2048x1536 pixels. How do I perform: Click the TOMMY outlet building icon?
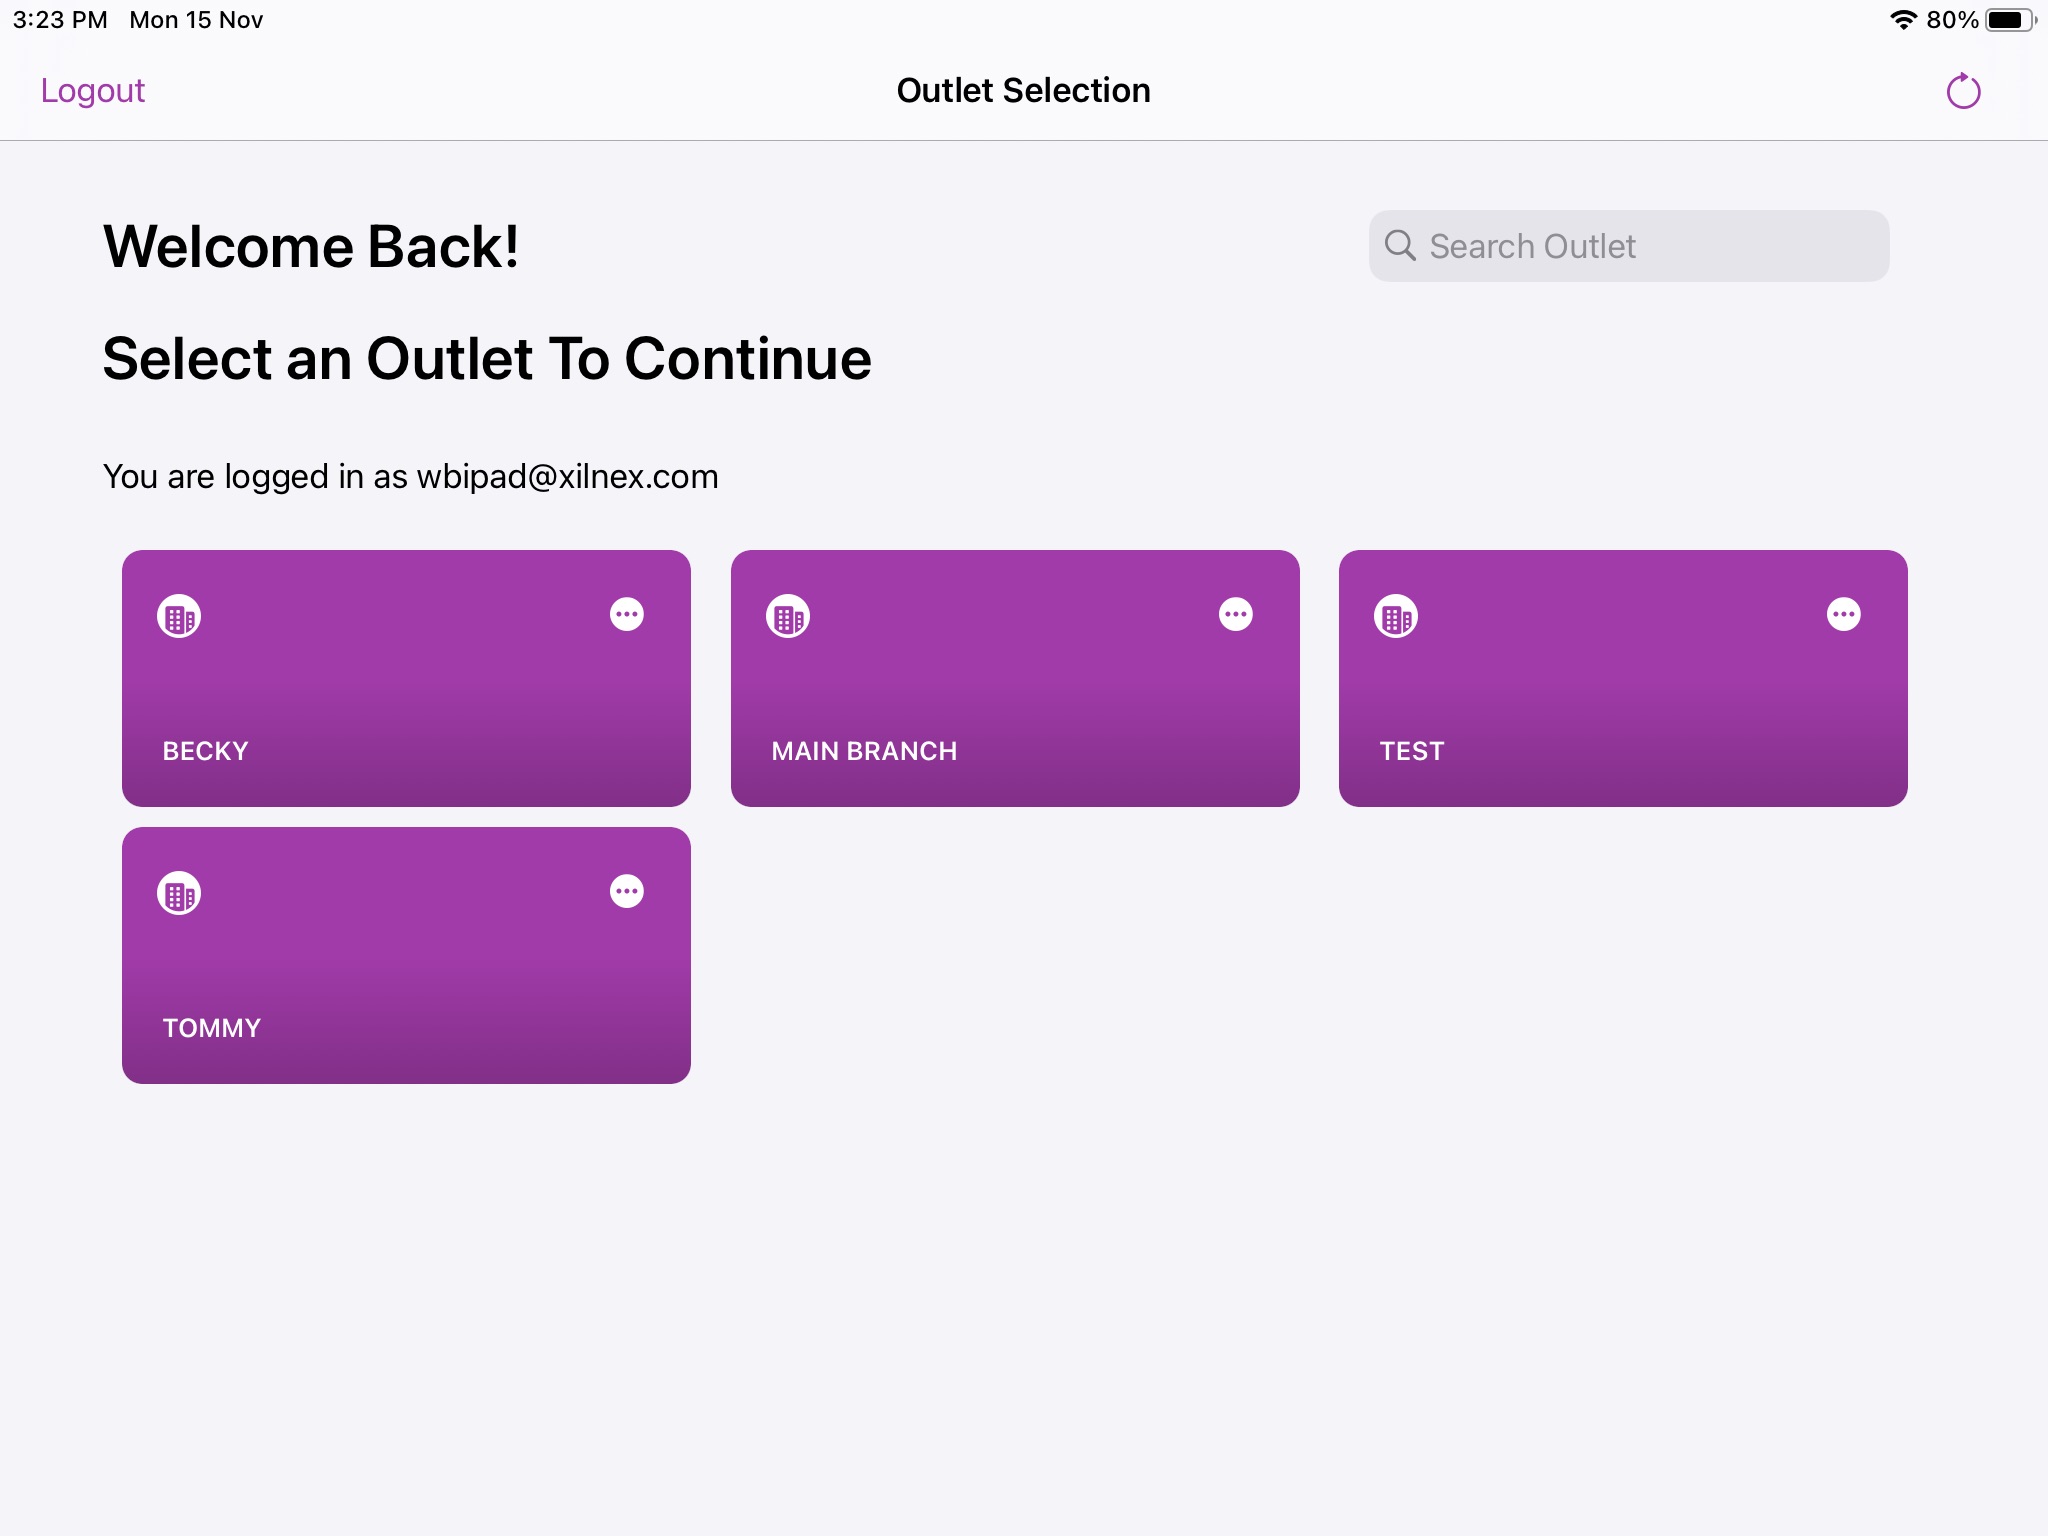click(179, 892)
